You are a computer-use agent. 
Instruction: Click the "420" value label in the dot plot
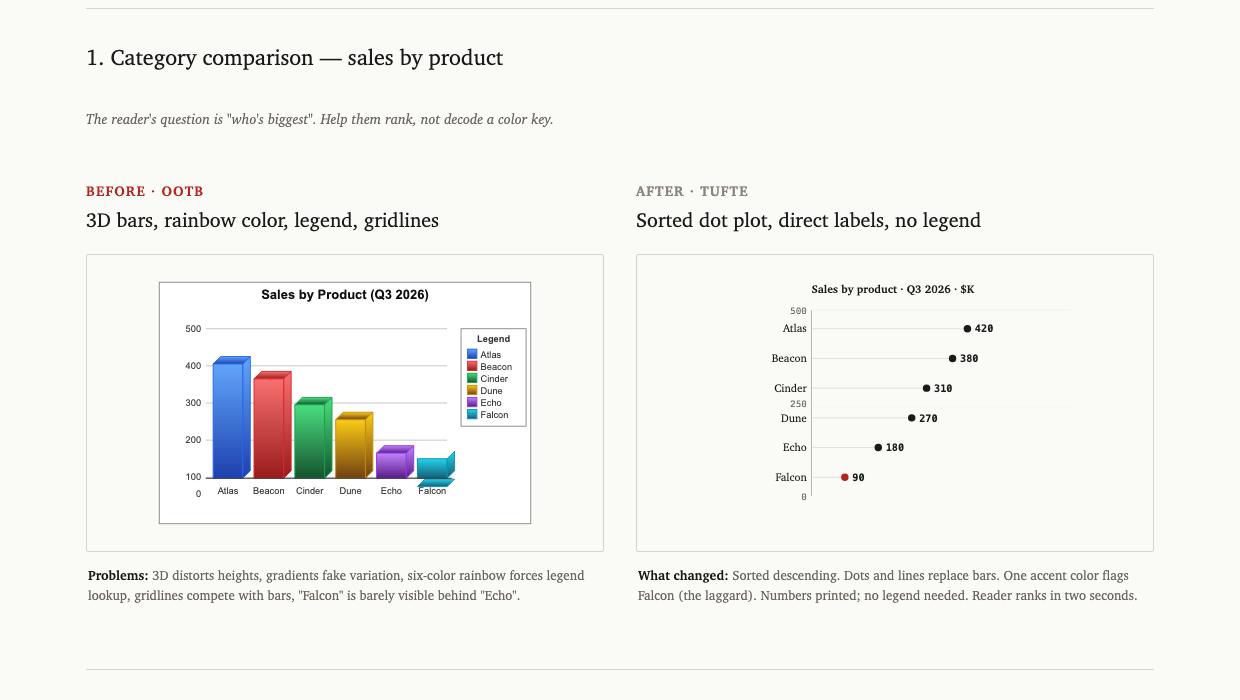pos(984,328)
